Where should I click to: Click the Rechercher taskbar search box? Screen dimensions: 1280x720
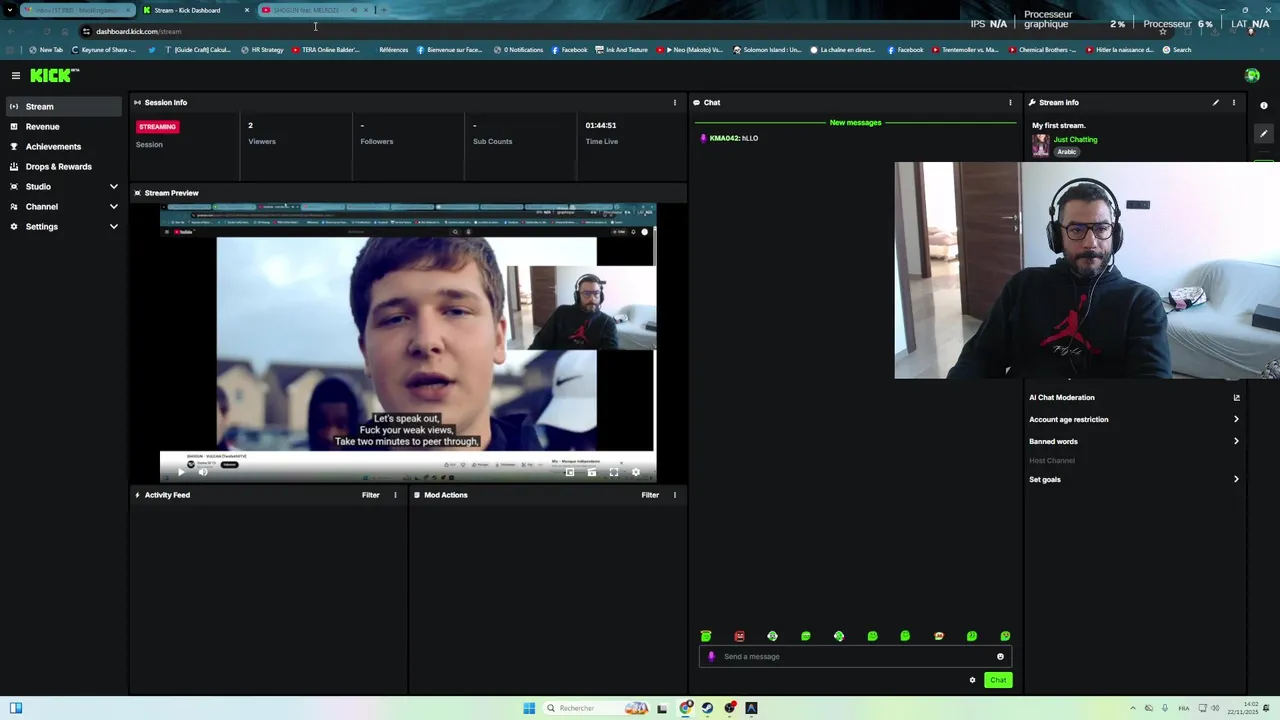pyautogui.click(x=595, y=708)
